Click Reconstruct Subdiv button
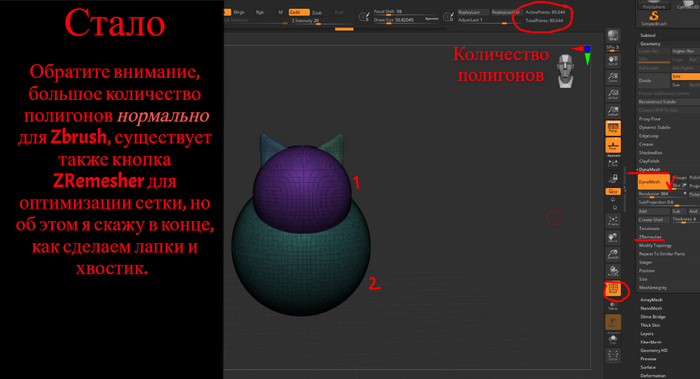700x379 pixels. pos(669,102)
